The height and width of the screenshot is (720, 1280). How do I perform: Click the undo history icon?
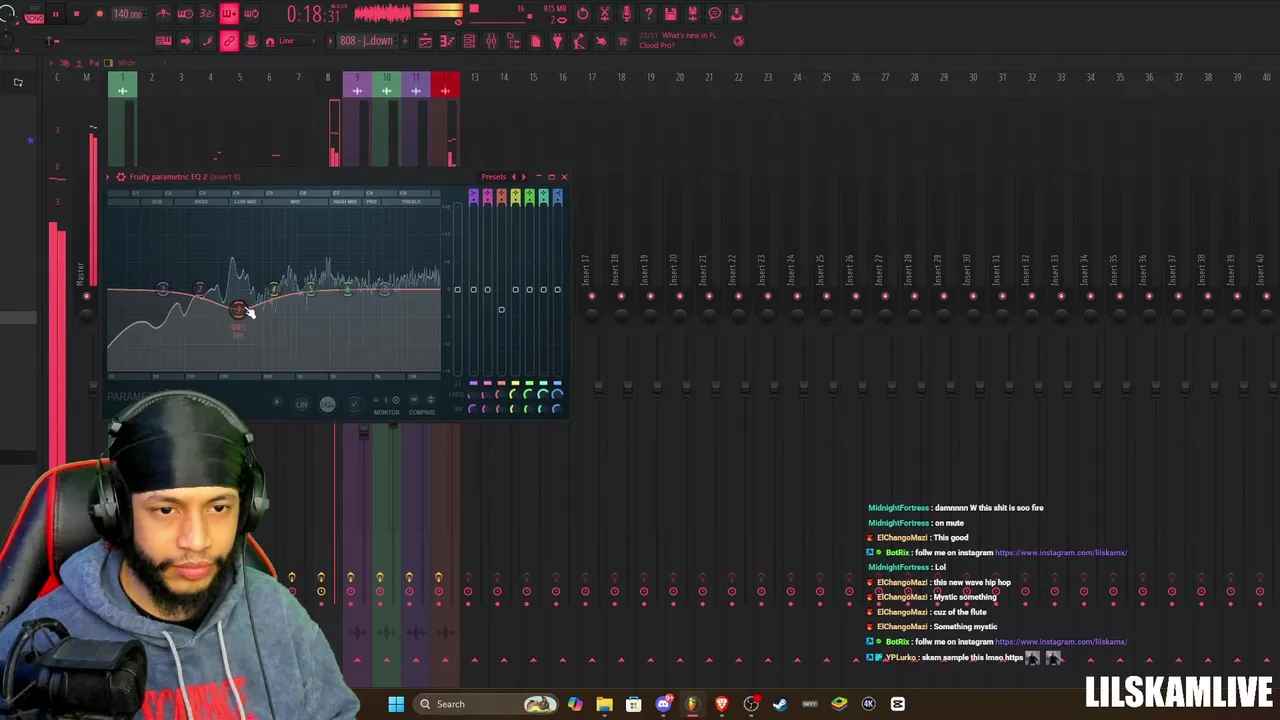click(582, 14)
